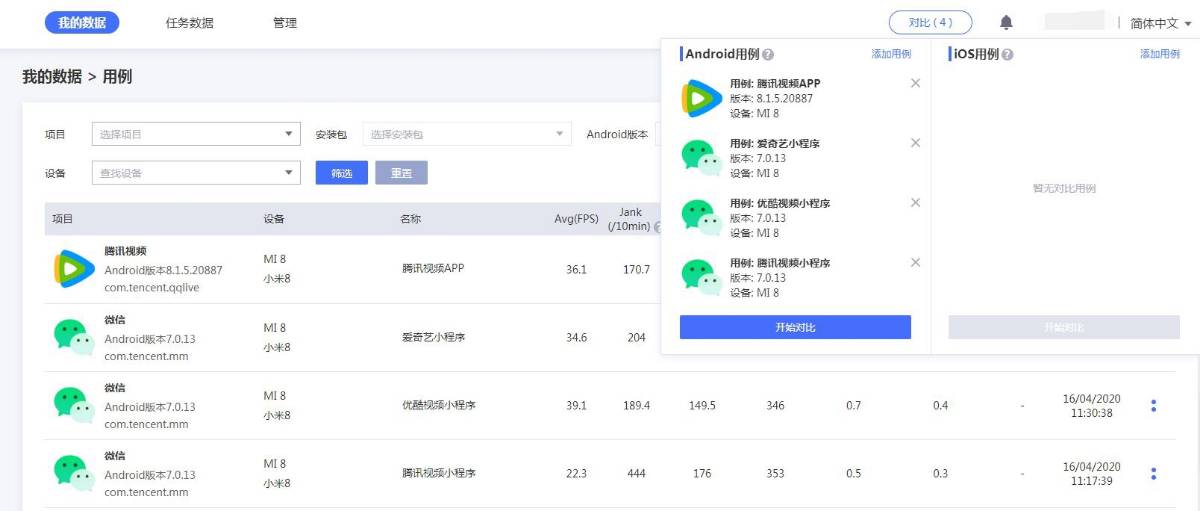Remove 爱奇艺小程序 from comparison list
Image resolution: width=1200 pixels, height=511 pixels.
(x=915, y=143)
